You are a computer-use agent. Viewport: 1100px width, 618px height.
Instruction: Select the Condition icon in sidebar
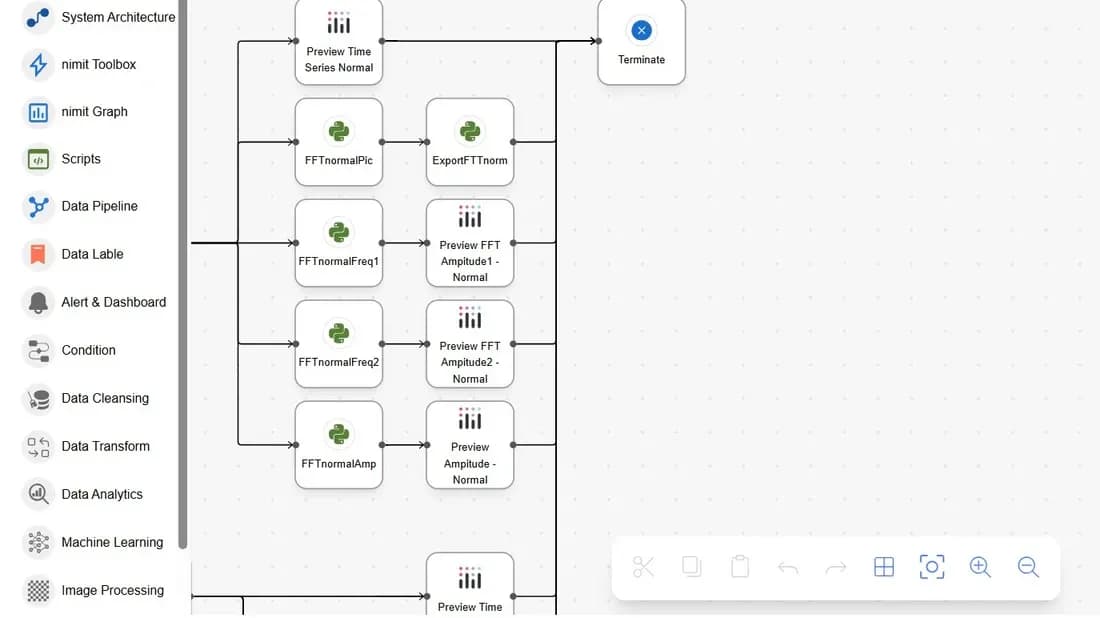tap(38, 350)
